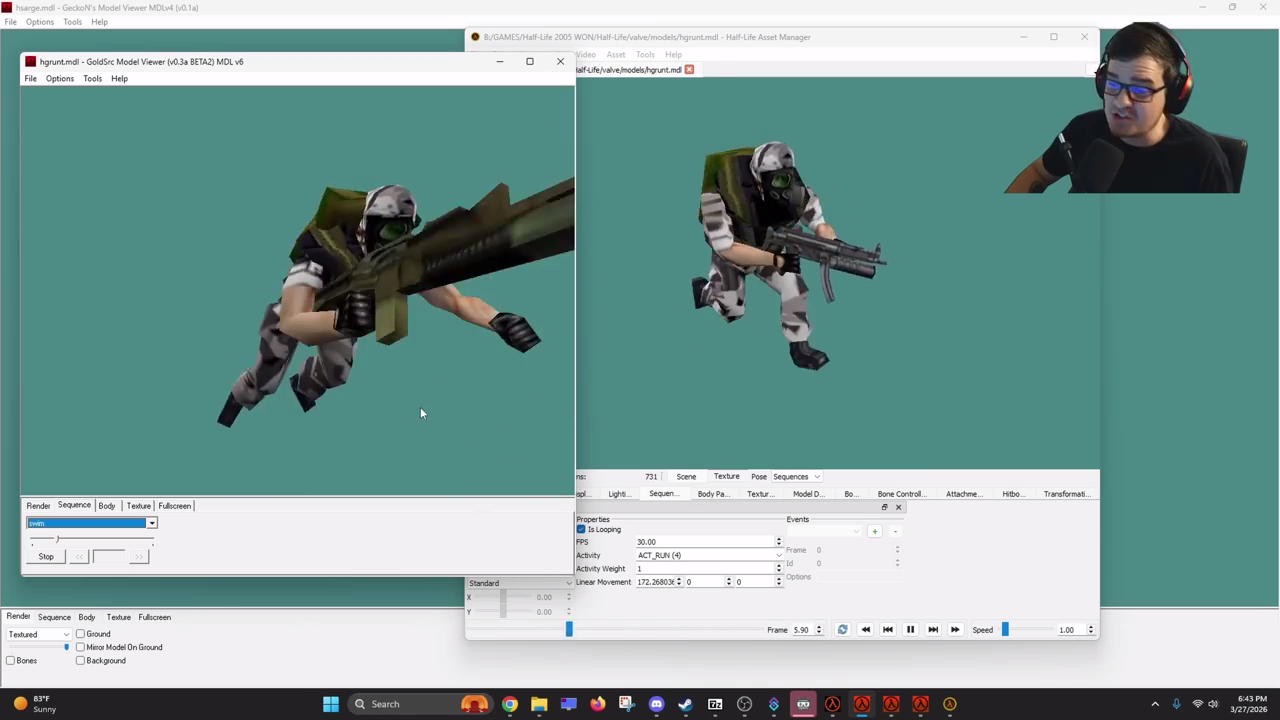Image resolution: width=1280 pixels, height=720 pixels.
Task: Open Sequence tab in GeckoN's Model Viewer
Action: pos(54,617)
